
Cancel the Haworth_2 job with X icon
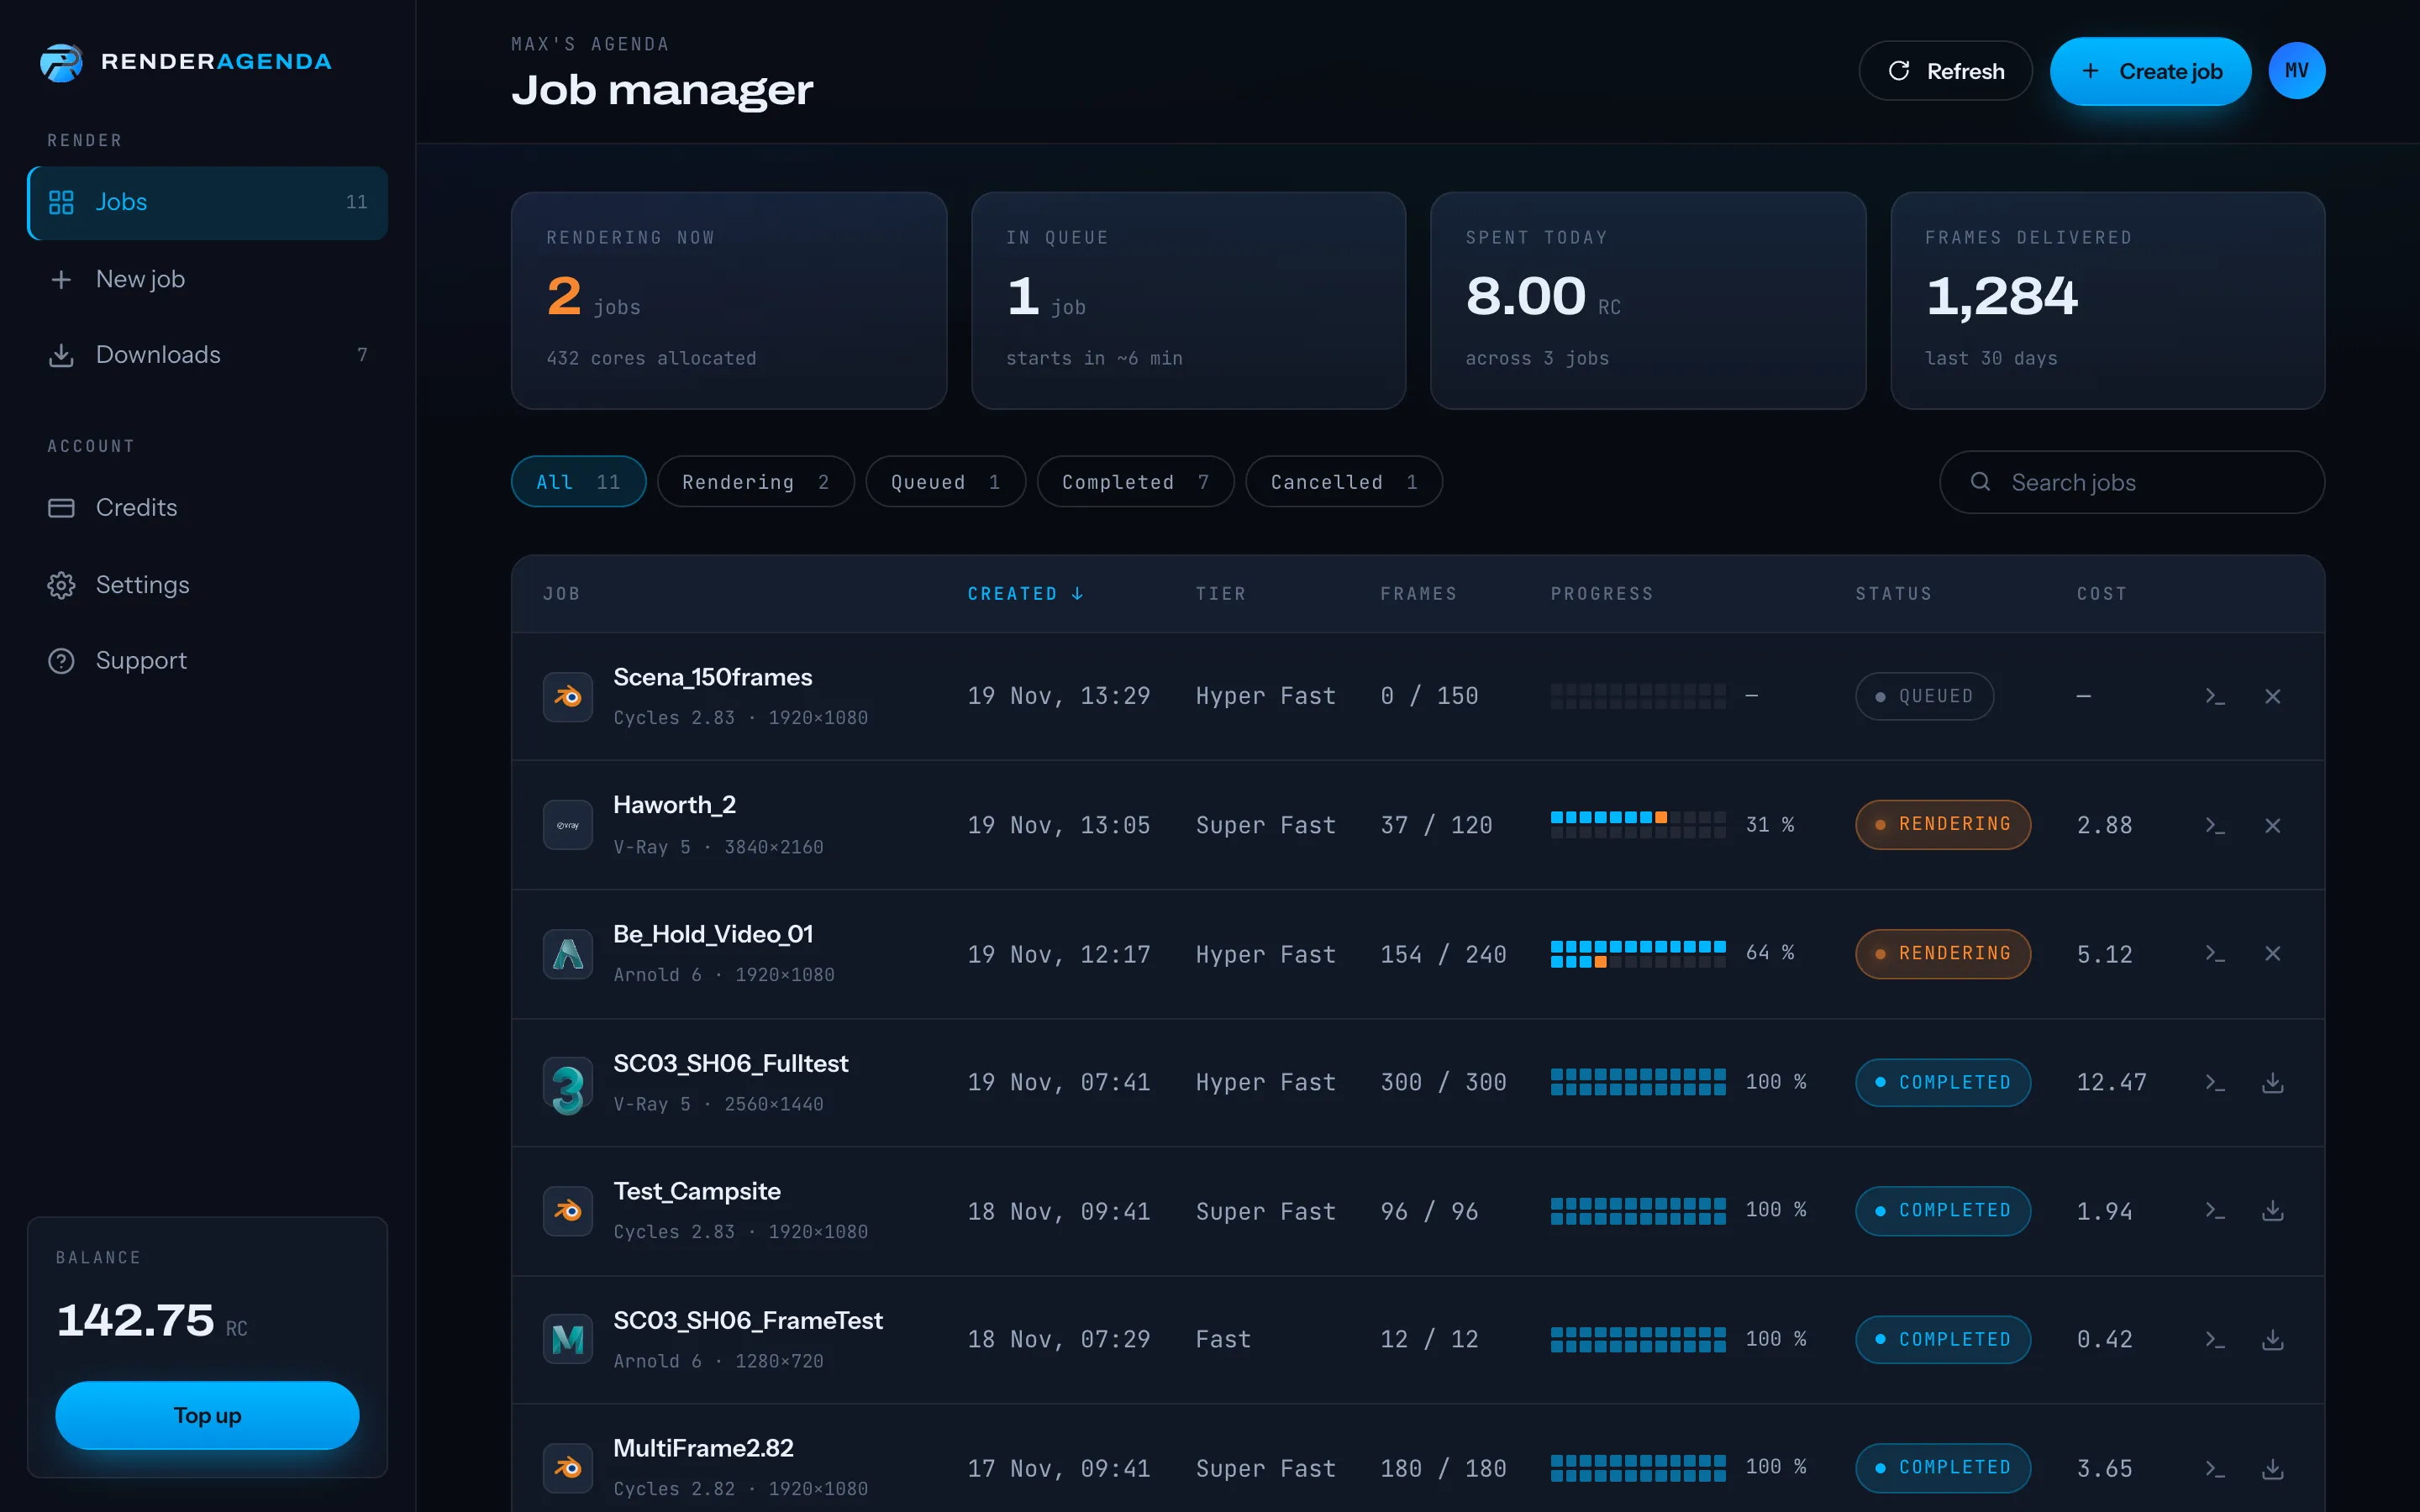coord(2273,825)
